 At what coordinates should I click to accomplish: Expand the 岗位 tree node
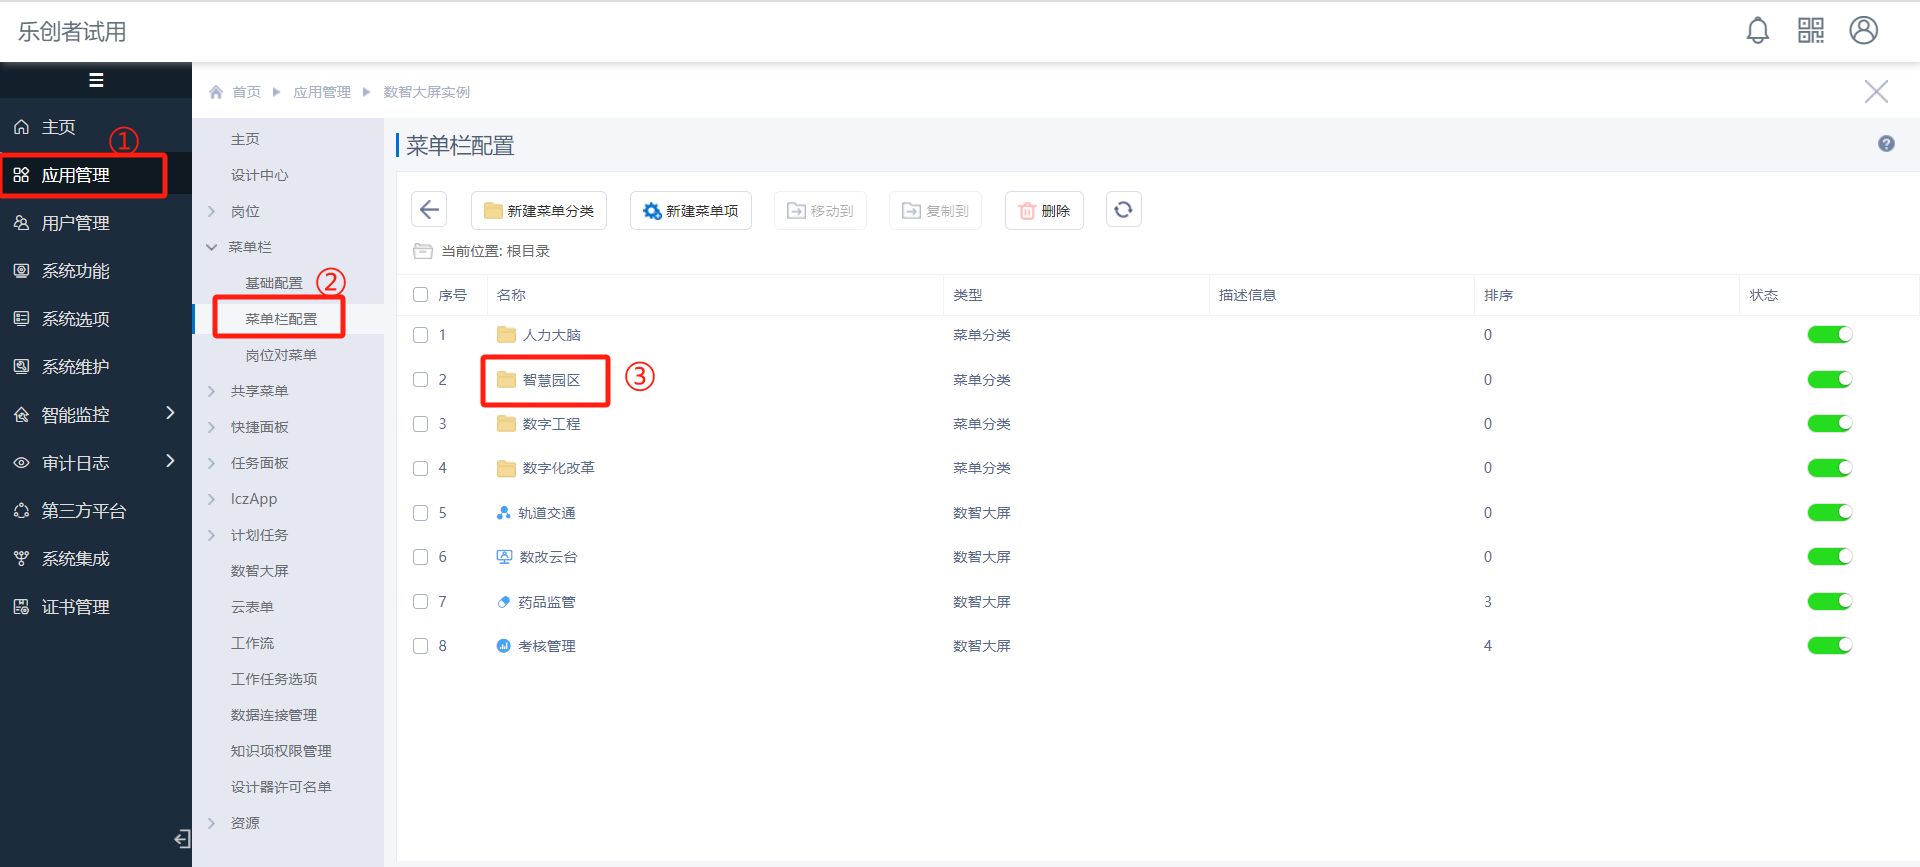[x=212, y=211]
